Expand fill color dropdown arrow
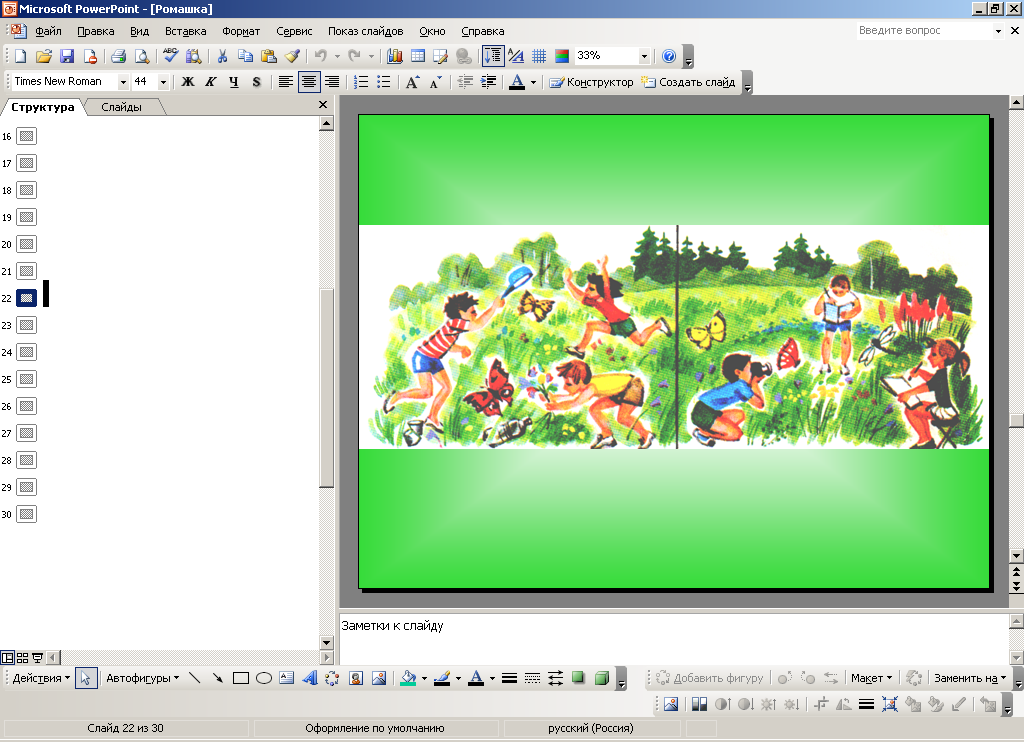Viewport: 1024px width, 742px height. [424, 678]
